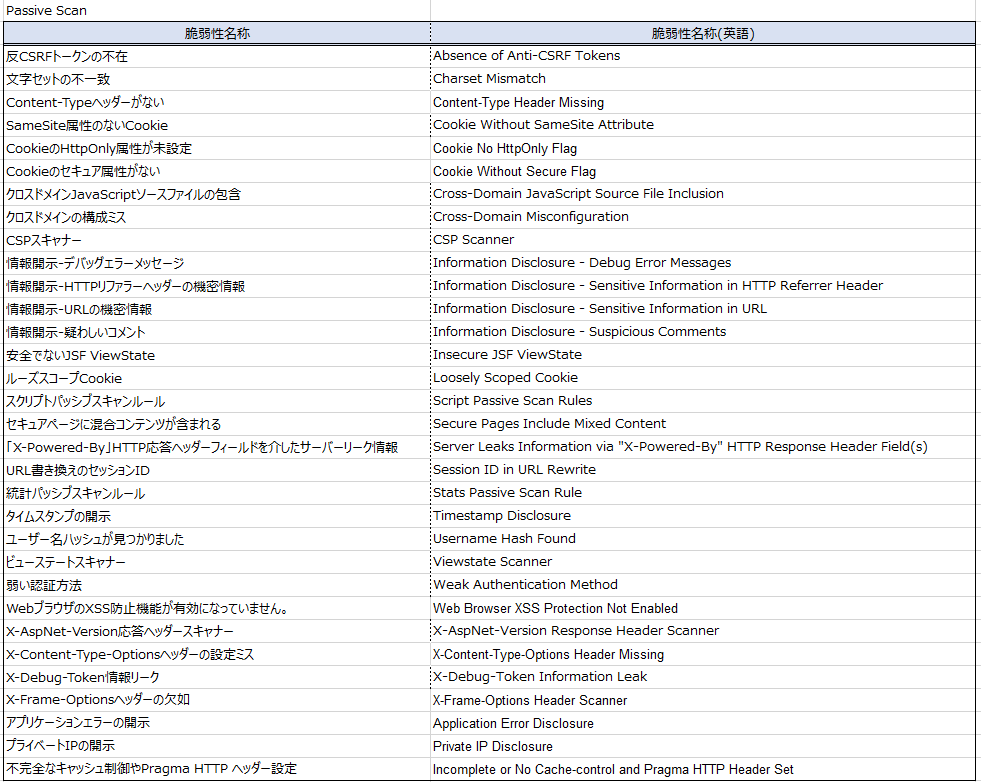
Task: Select cell 'Cross-Domain JavaScript Source File Inclusion'
Action: pos(703,195)
